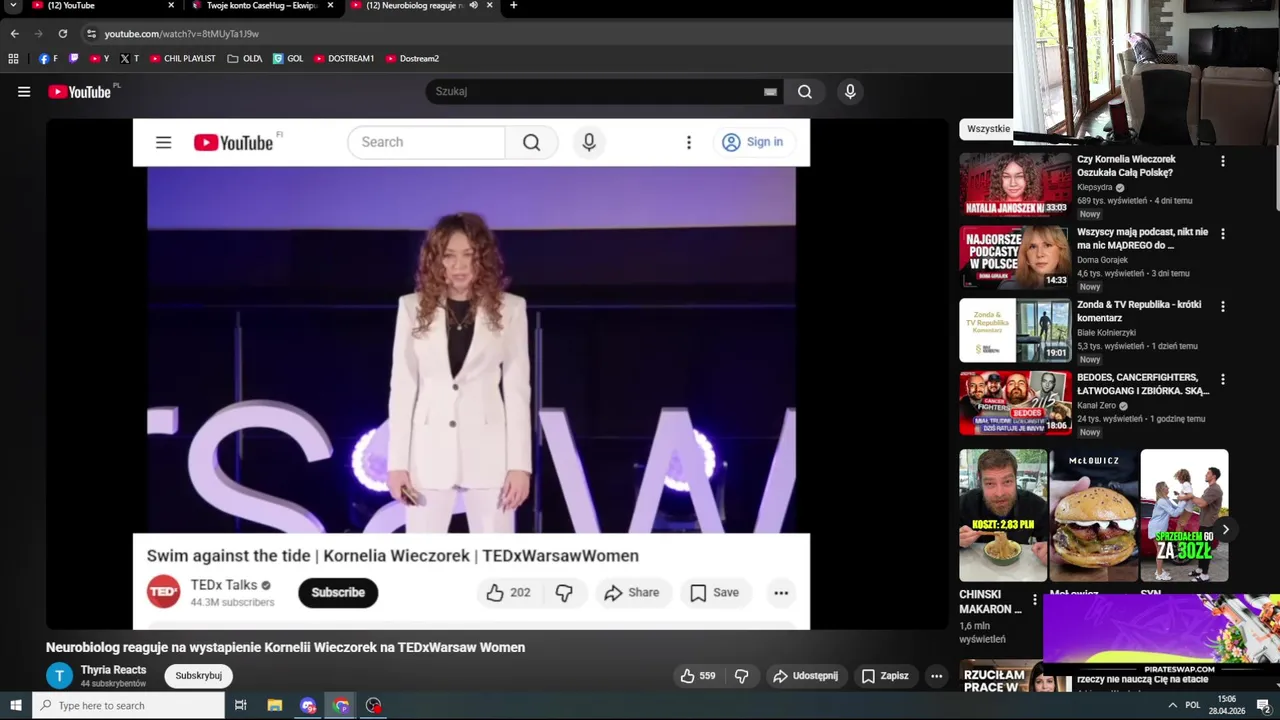Launch File Explorer from the taskbar
This screenshot has height=720, width=1280.
(275, 706)
